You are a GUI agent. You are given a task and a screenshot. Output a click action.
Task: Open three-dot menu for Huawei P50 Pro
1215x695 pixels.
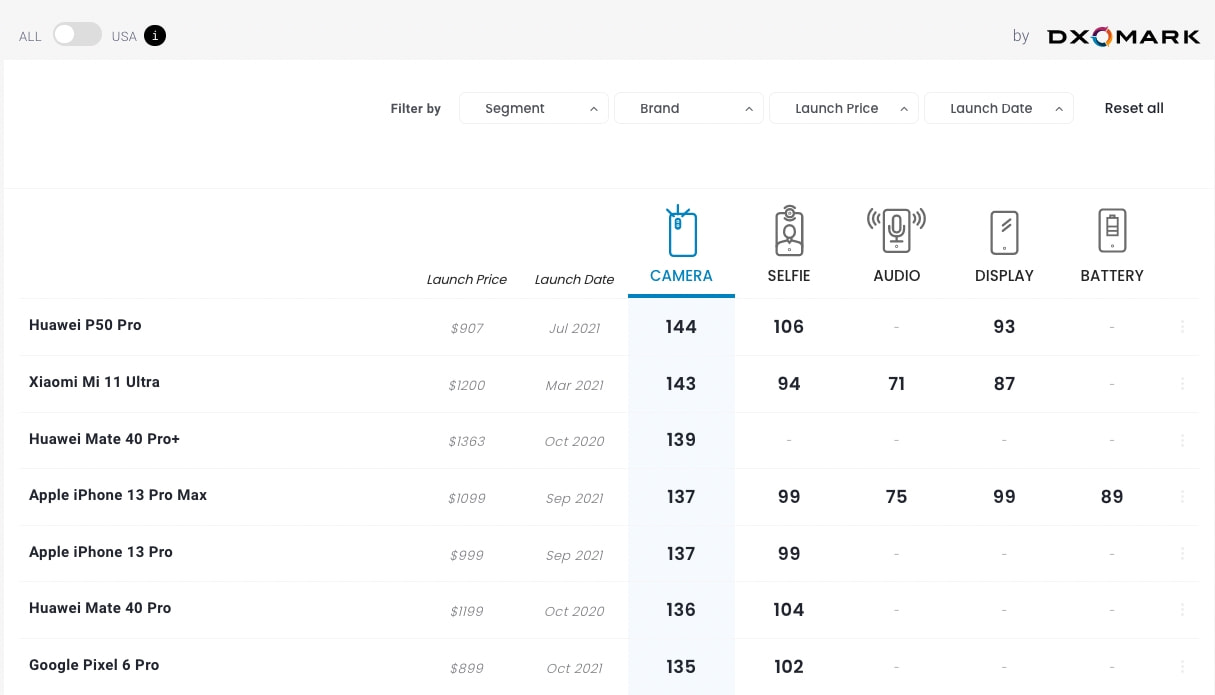(1182, 327)
